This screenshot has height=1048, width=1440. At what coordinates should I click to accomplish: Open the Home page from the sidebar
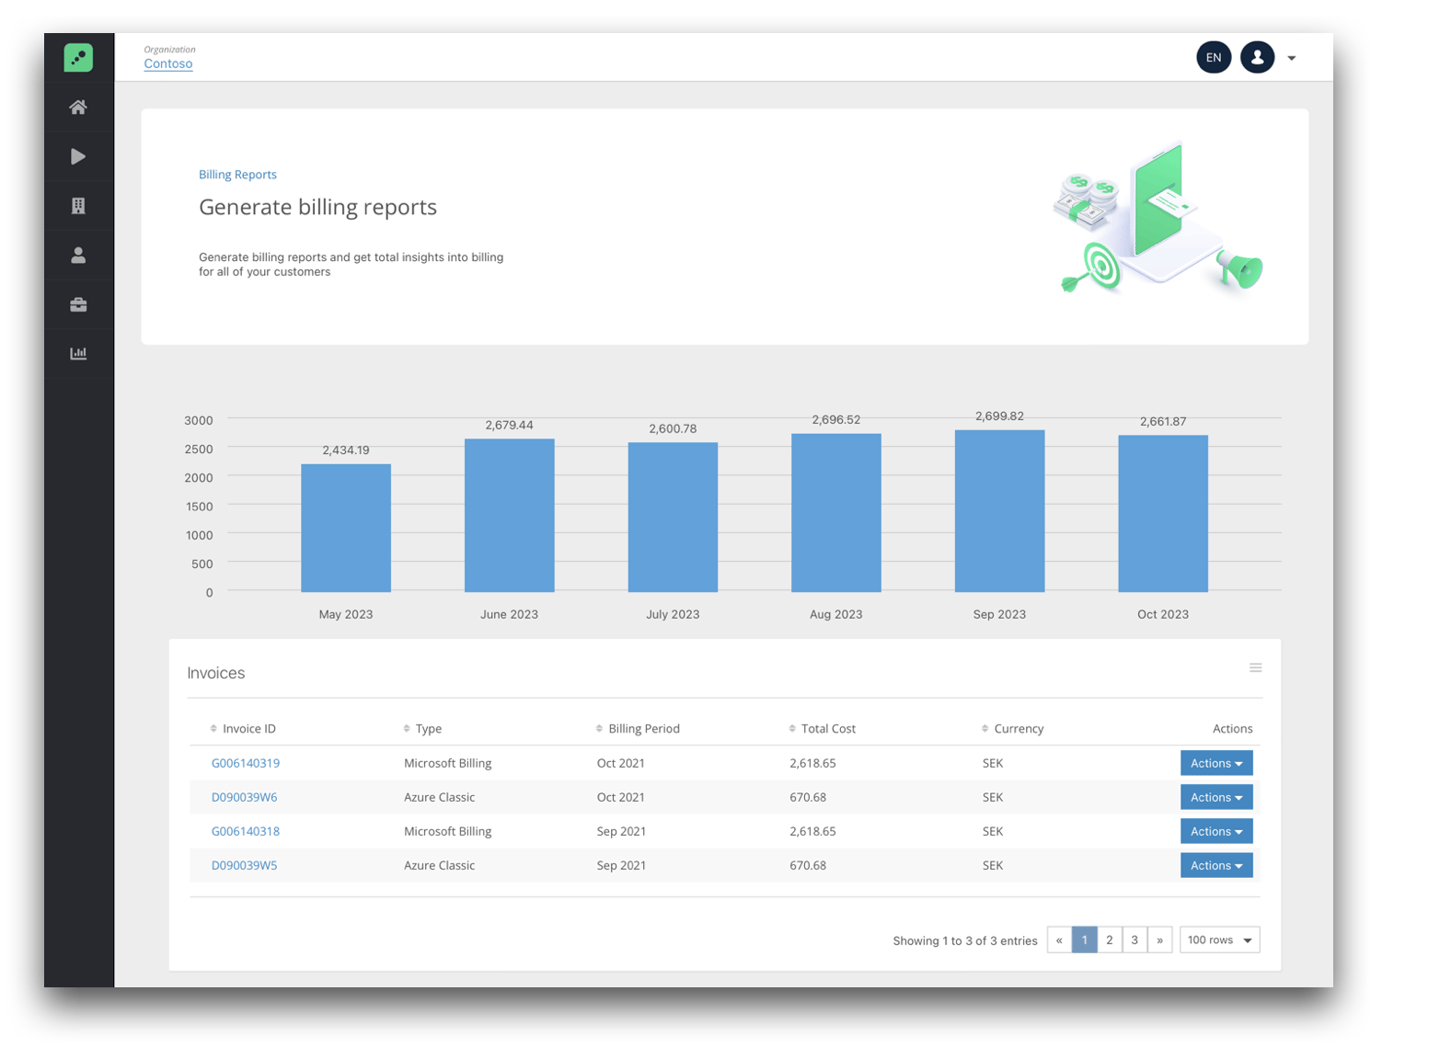[78, 107]
